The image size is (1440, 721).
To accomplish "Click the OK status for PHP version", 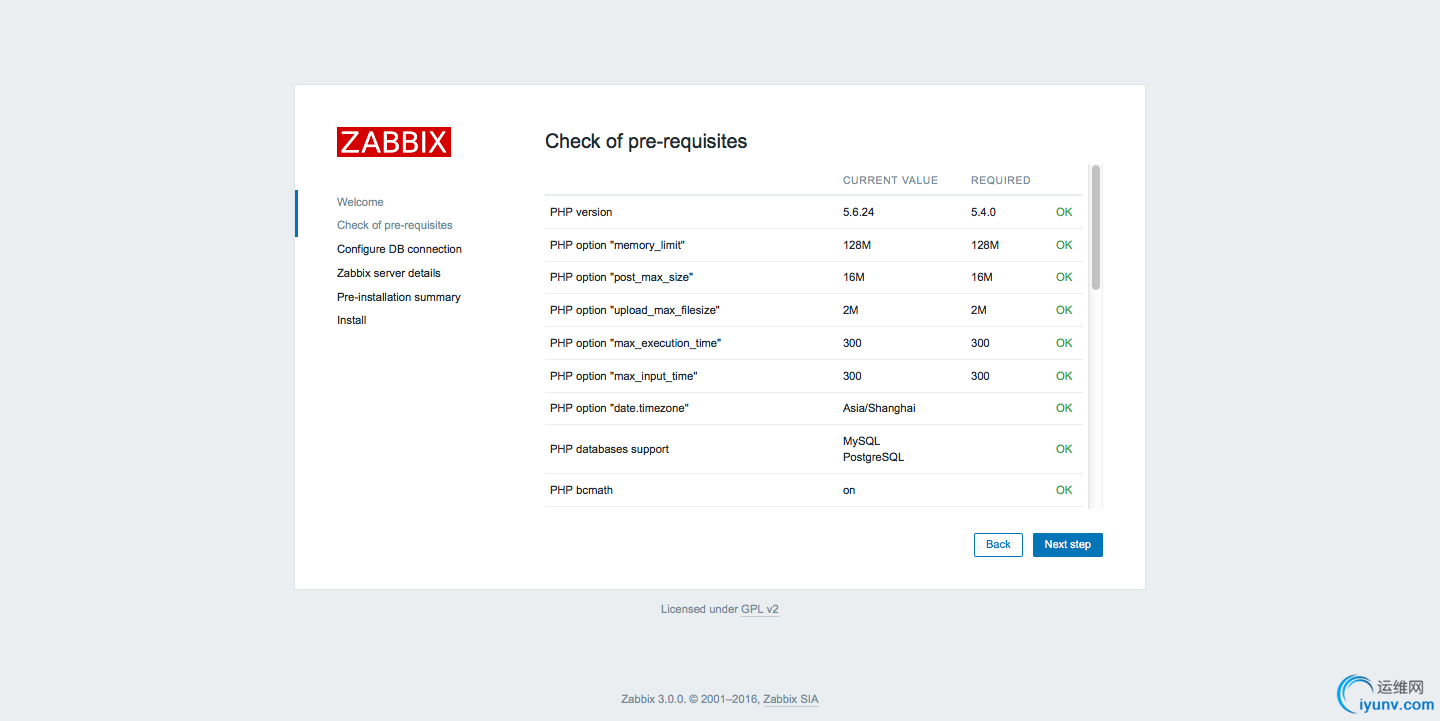I will pos(1064,212).
